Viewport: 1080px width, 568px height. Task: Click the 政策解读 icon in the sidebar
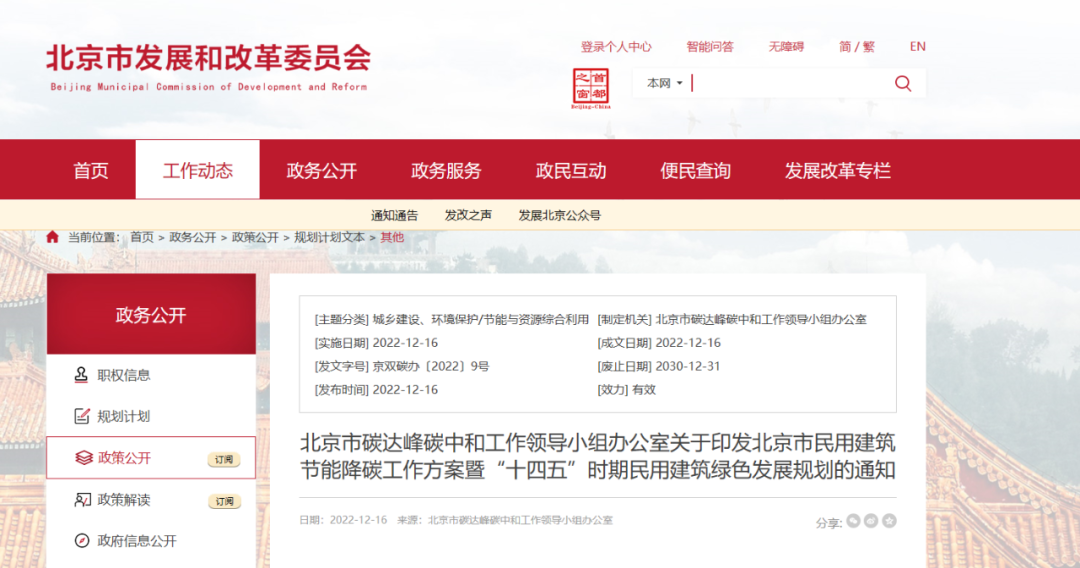[82, 500]
